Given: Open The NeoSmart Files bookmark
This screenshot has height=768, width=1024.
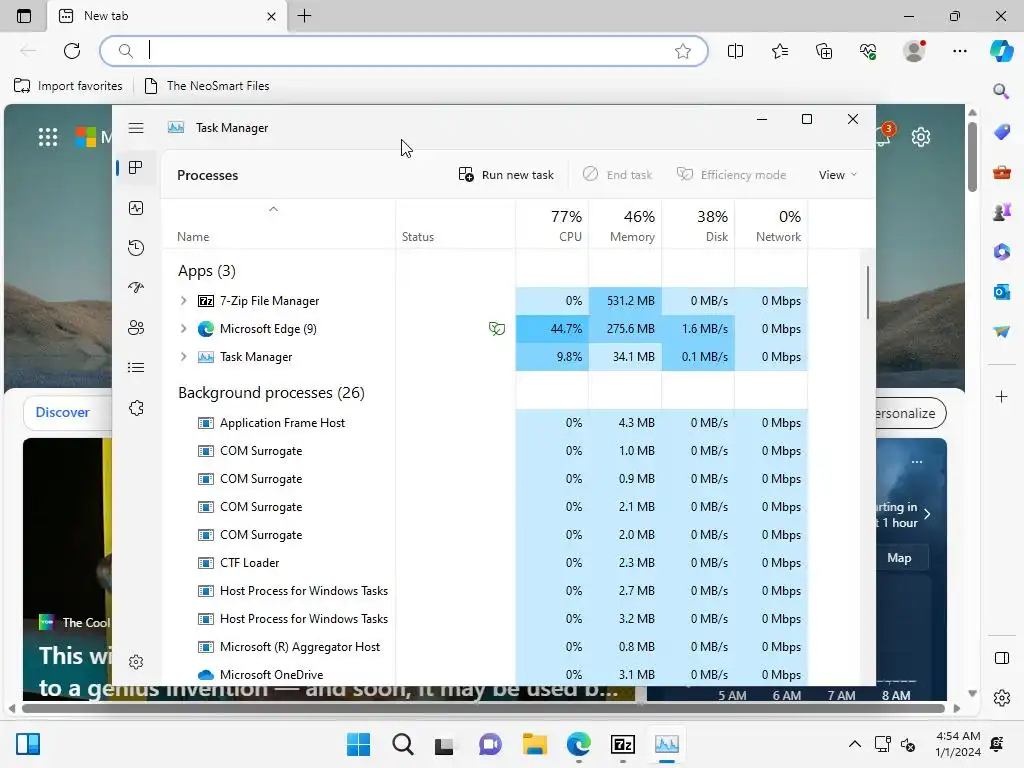Looking at the screenshot, I should [206, 86].
